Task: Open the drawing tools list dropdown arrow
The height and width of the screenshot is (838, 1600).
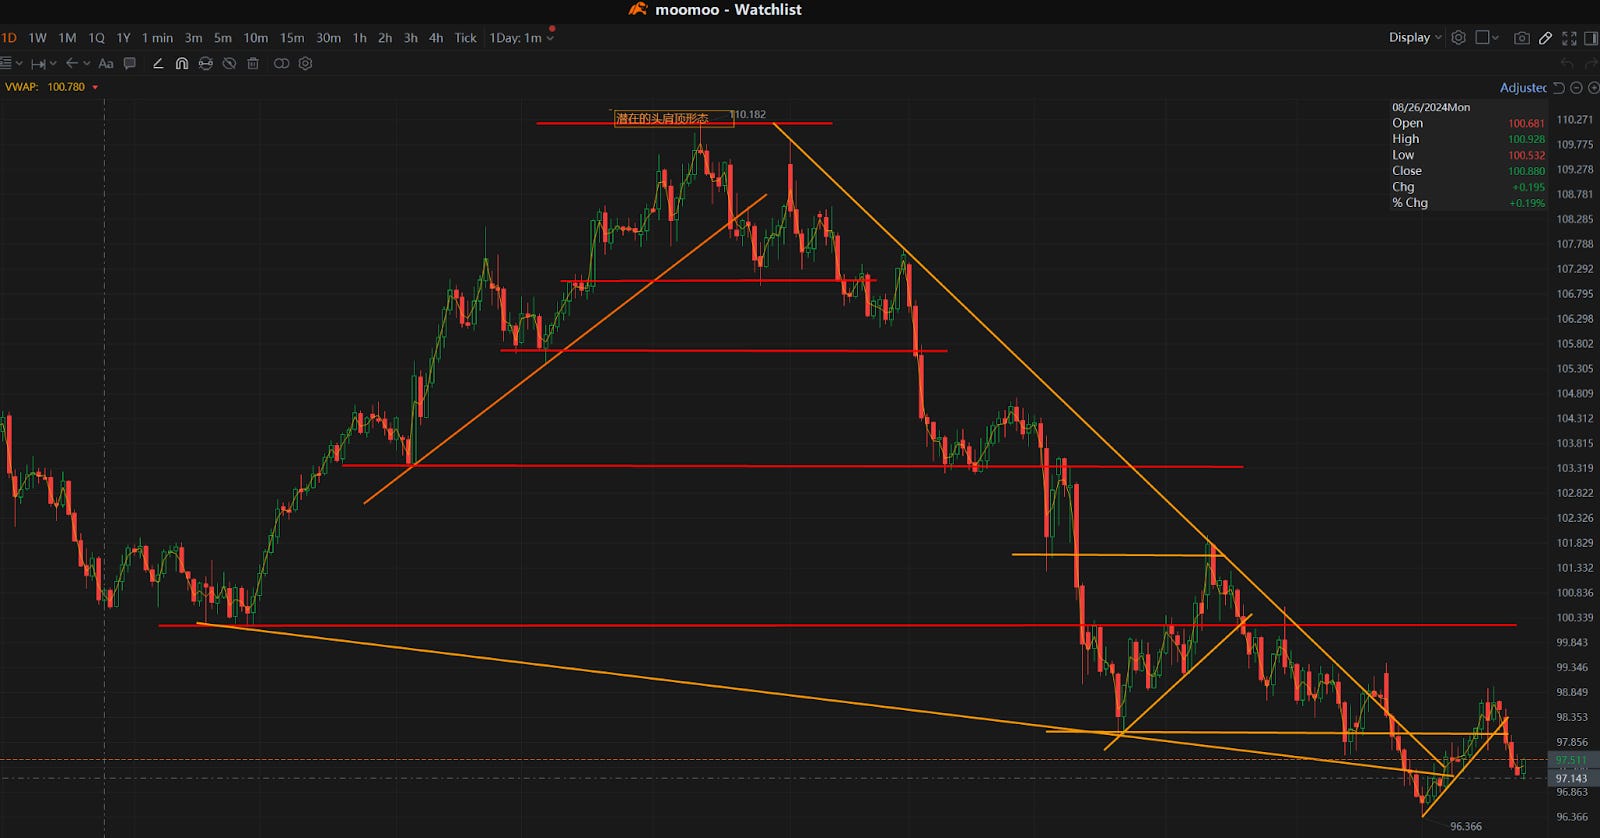Action: click(19, 63)
